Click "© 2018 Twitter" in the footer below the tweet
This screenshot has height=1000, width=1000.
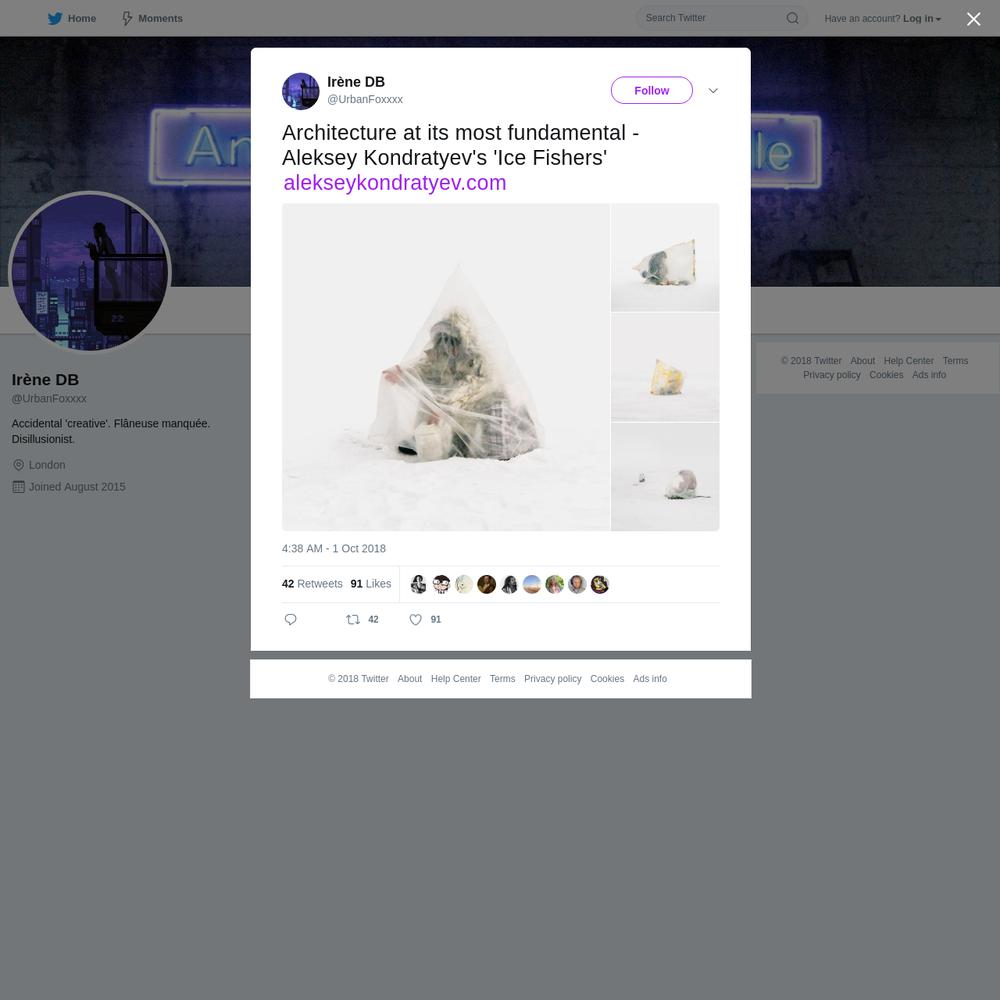tap(358, 679)
